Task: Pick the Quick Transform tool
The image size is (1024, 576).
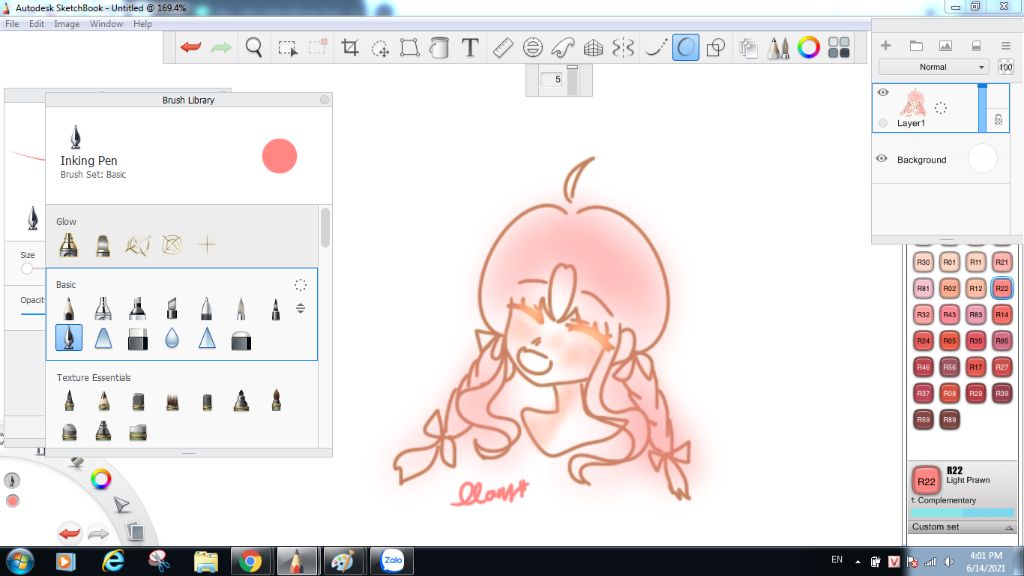Action: tap(379, 48)
